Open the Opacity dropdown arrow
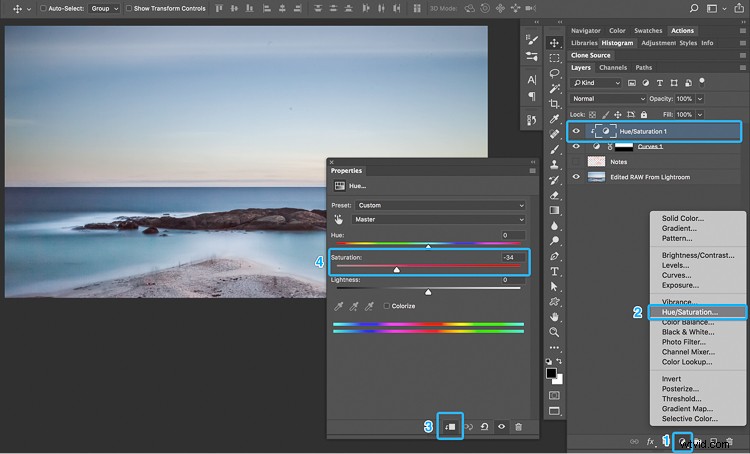The width and height of the screenshot is (750, 454). [700, 99]
